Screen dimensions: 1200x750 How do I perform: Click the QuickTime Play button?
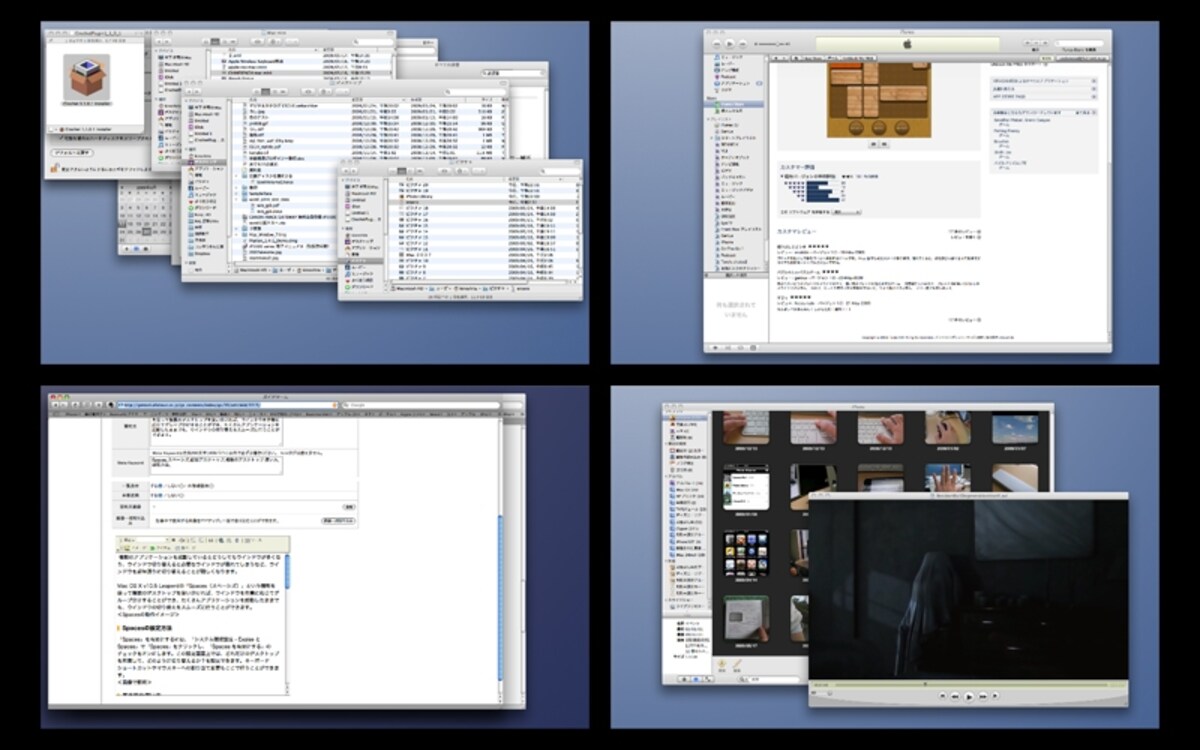[x=969, y=697]
